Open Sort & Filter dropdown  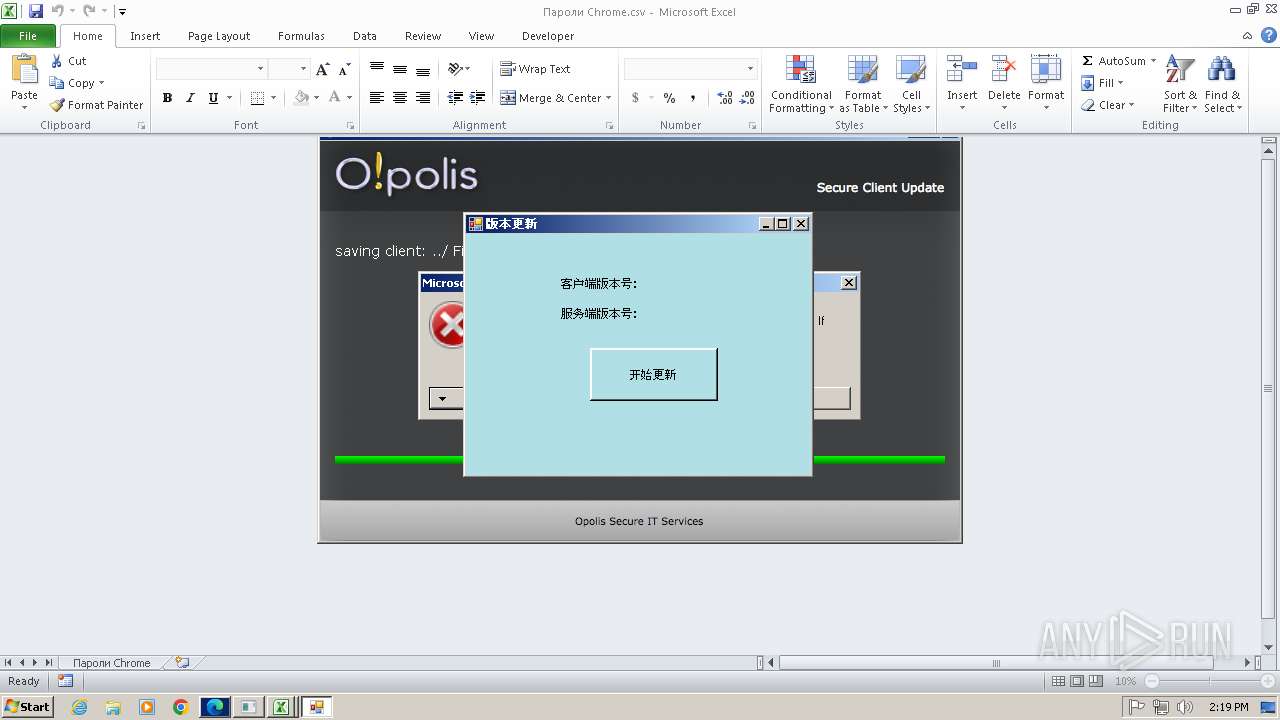1180,84
